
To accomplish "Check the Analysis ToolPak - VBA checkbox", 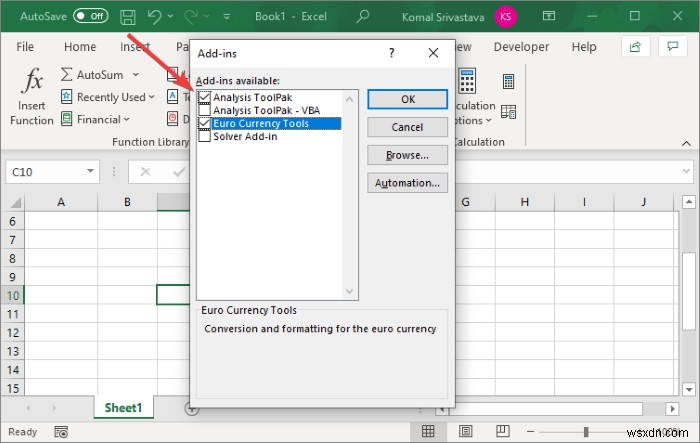I will (204, 110).
